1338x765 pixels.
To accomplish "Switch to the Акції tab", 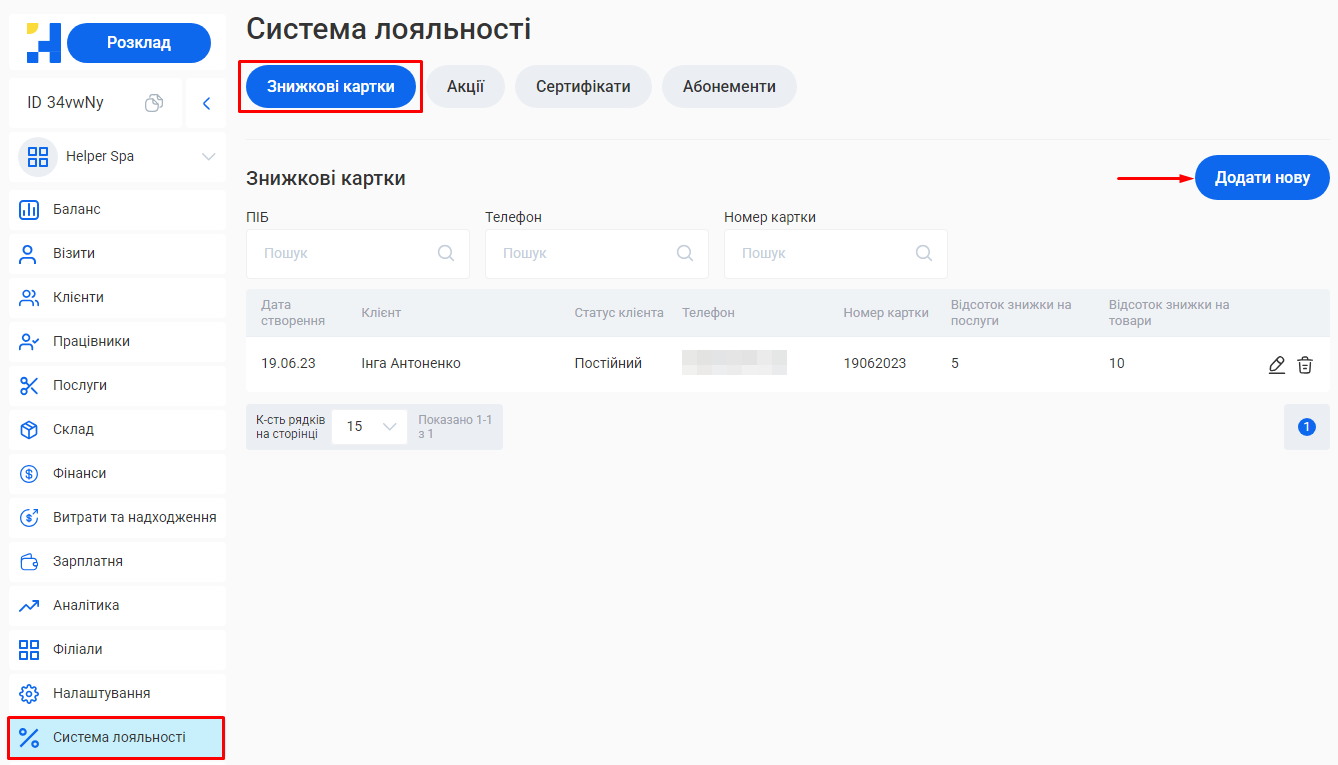I will pos(466,86).
